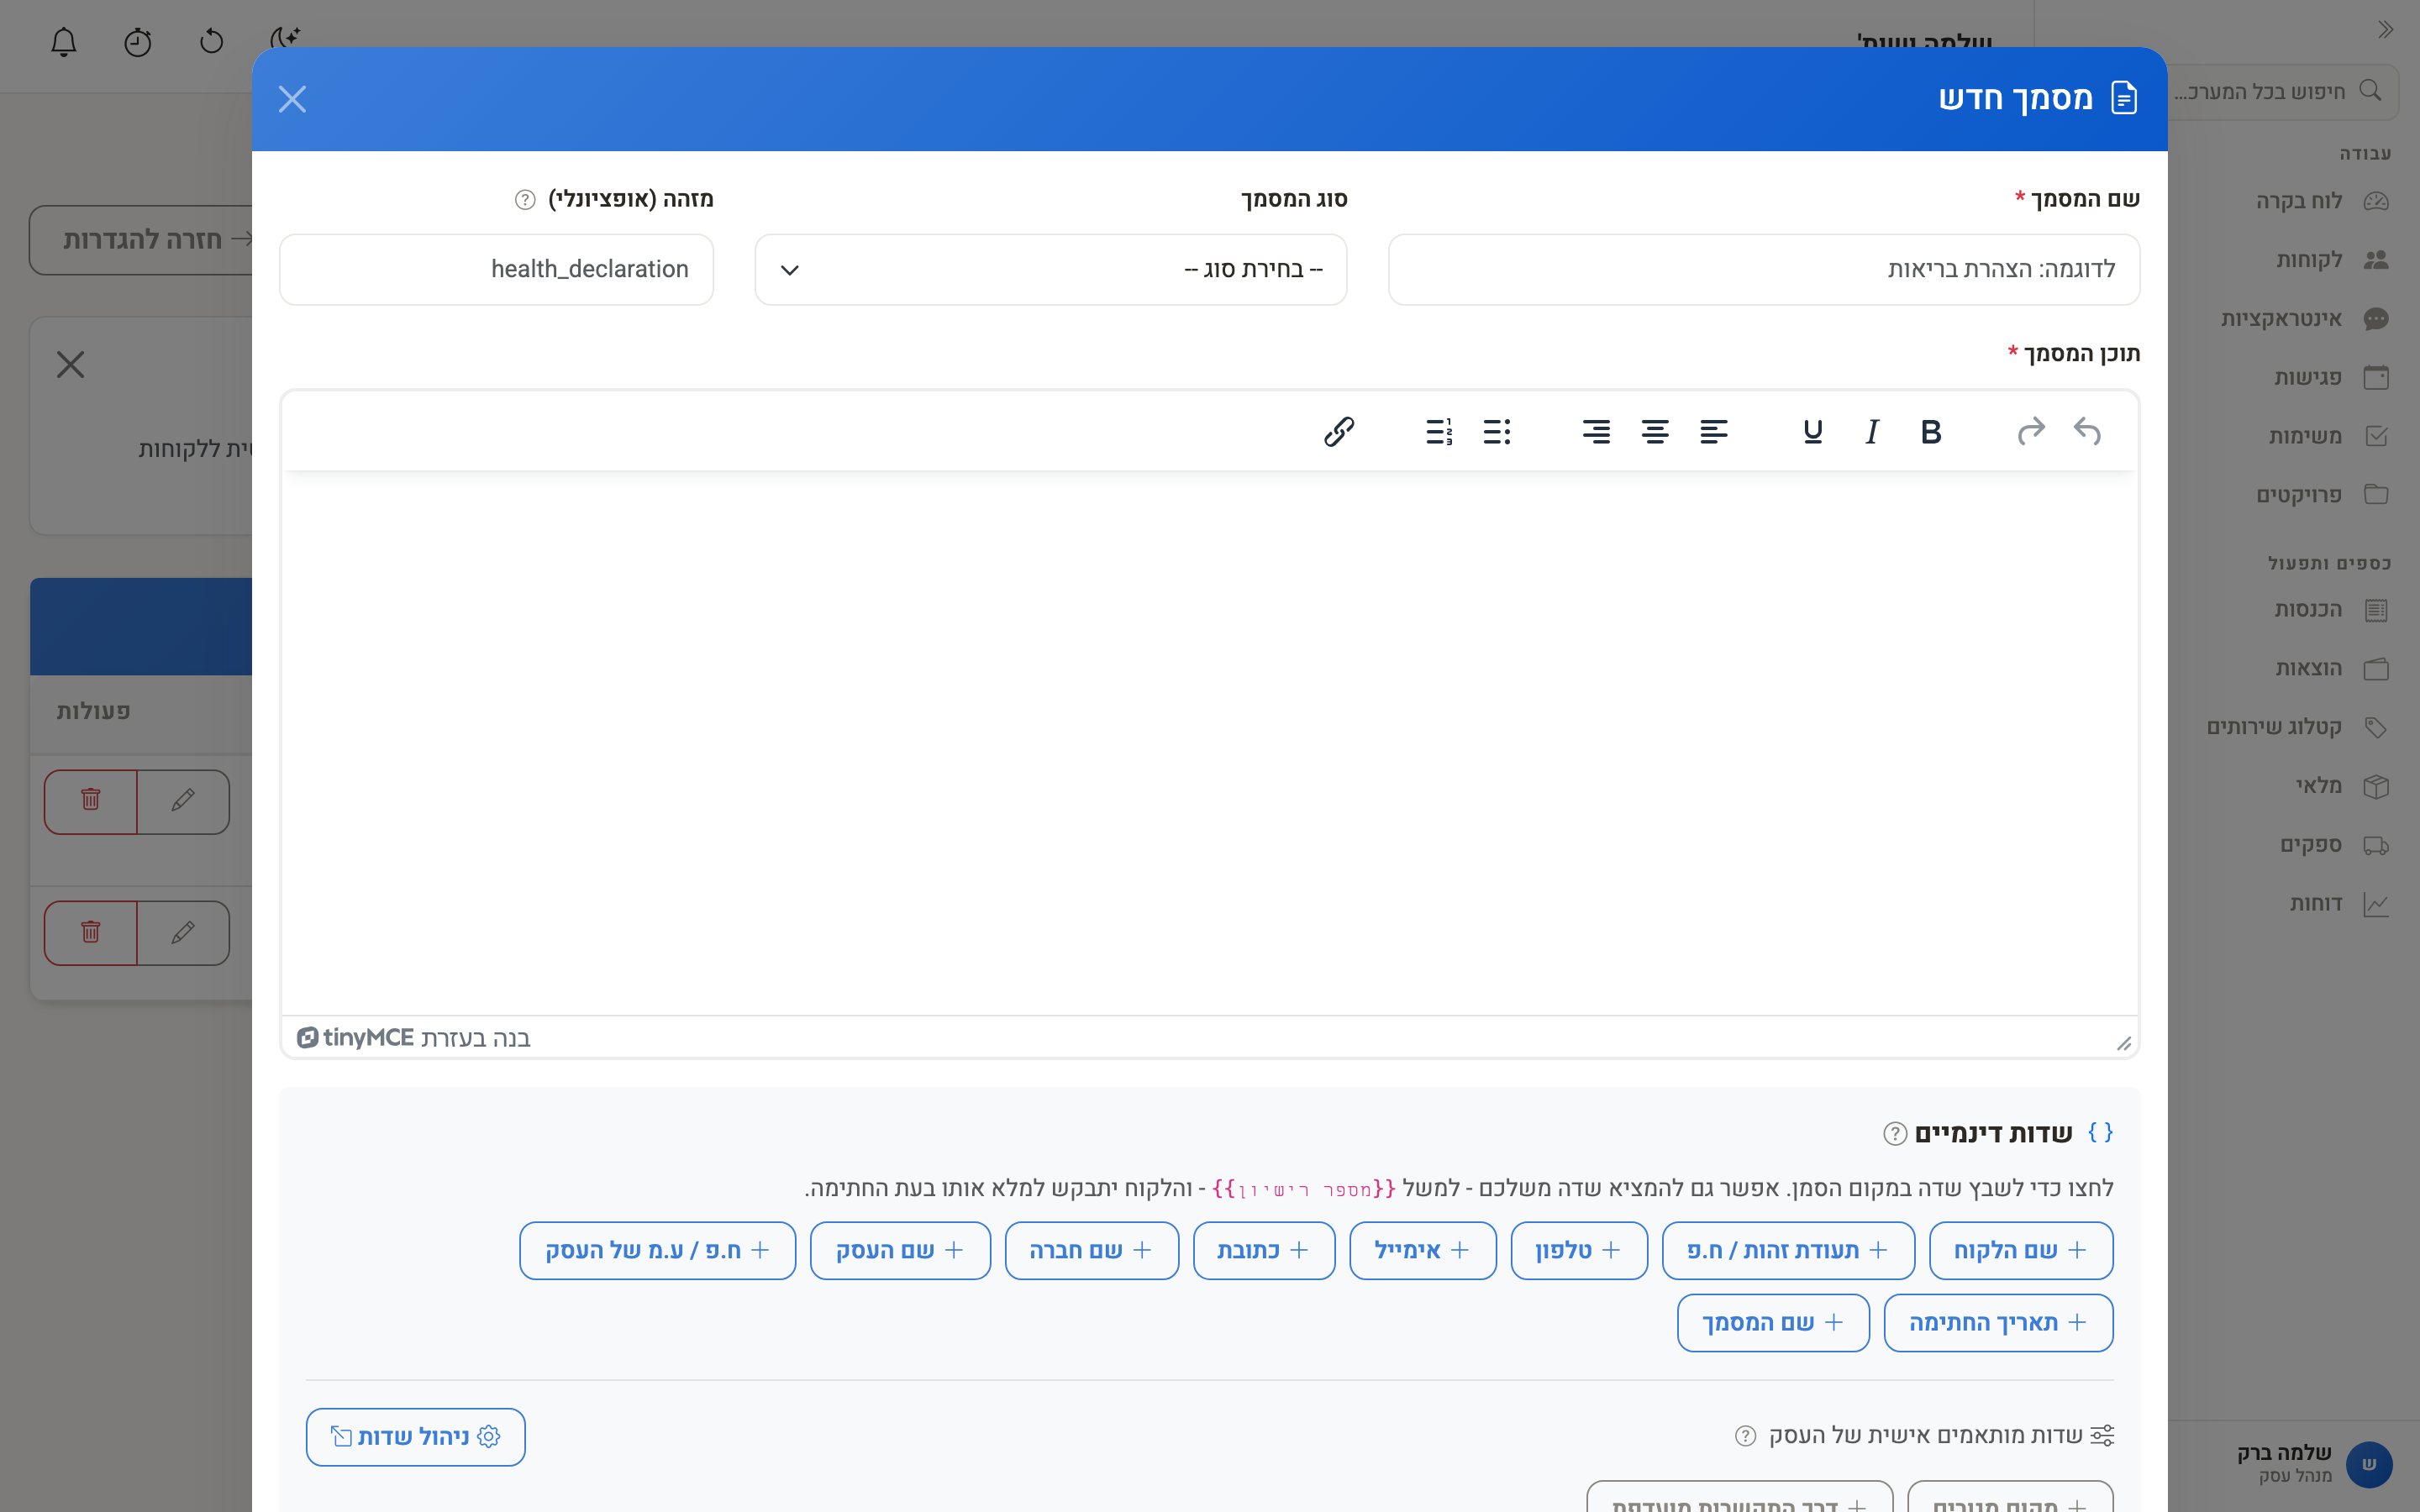This screenshot has height=1512, width=2420.
Task: Insert the טלפון dynamic field
Action: point(1579,1250)
